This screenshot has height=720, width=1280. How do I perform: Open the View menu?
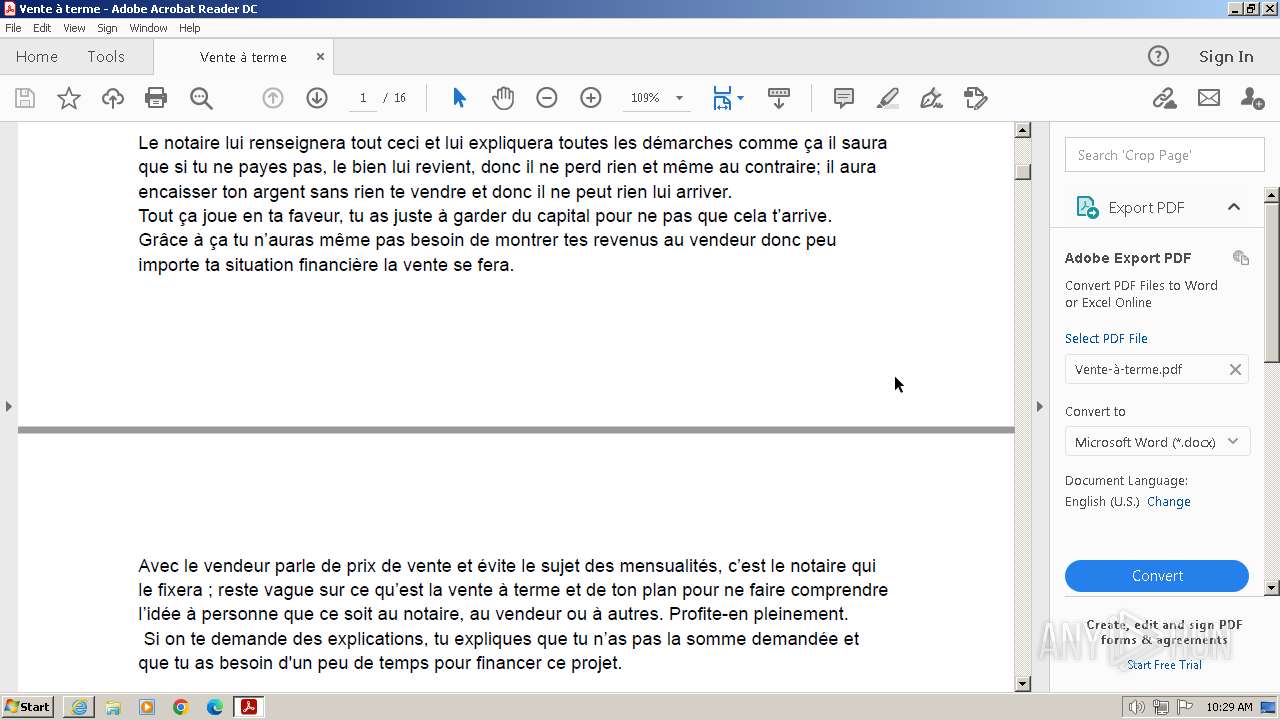(x=74, y=28)
